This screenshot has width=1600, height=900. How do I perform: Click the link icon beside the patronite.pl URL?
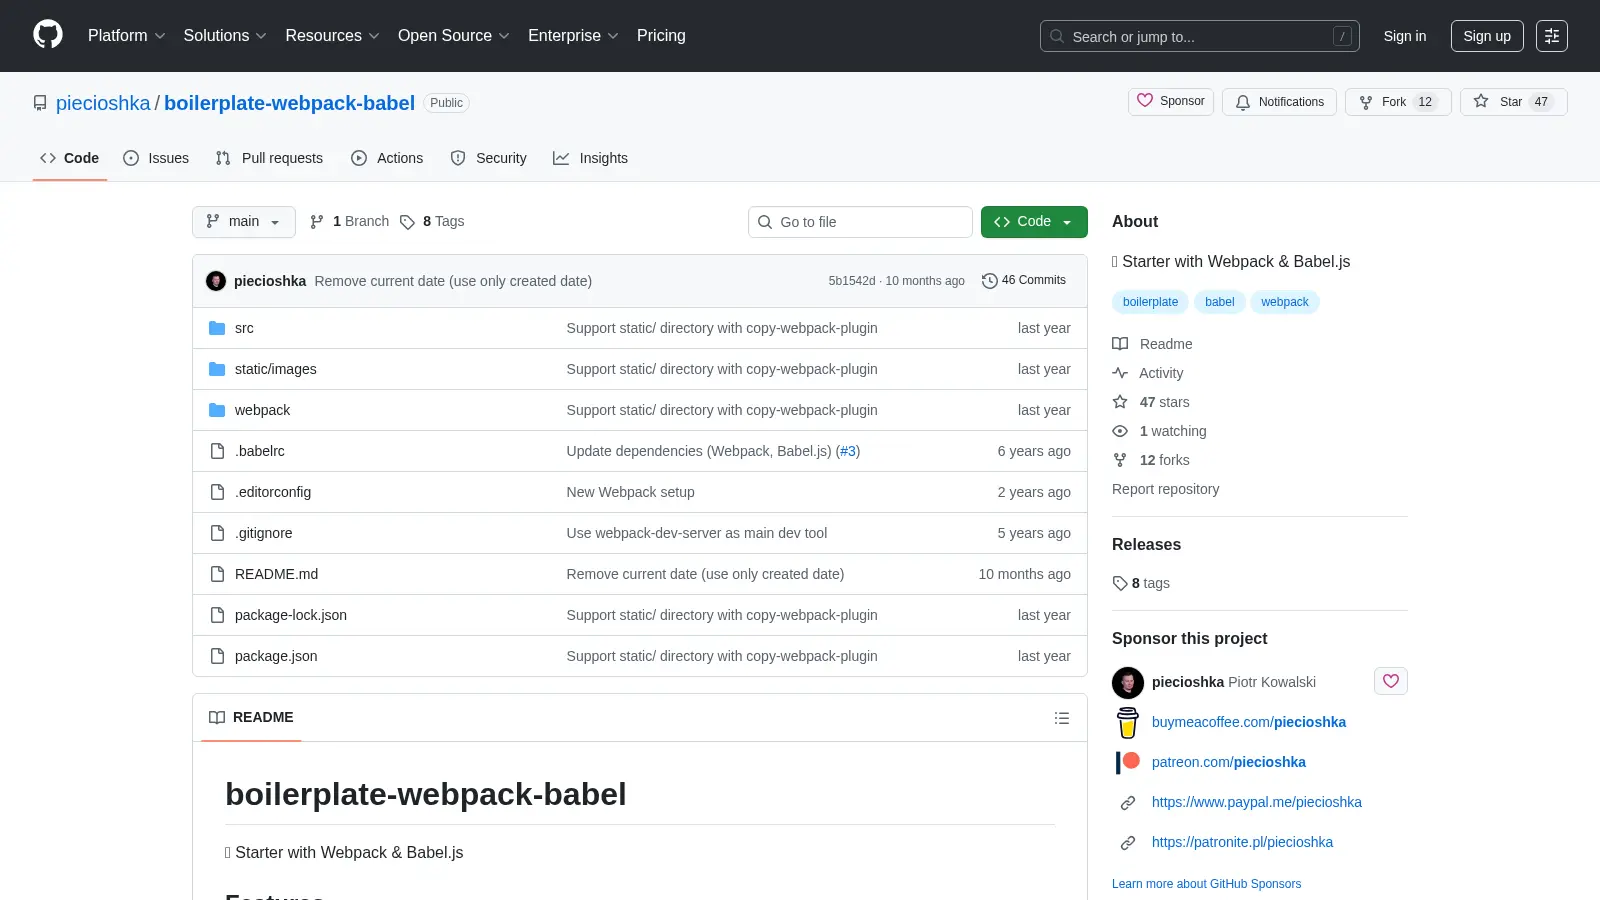(1128, 843)
